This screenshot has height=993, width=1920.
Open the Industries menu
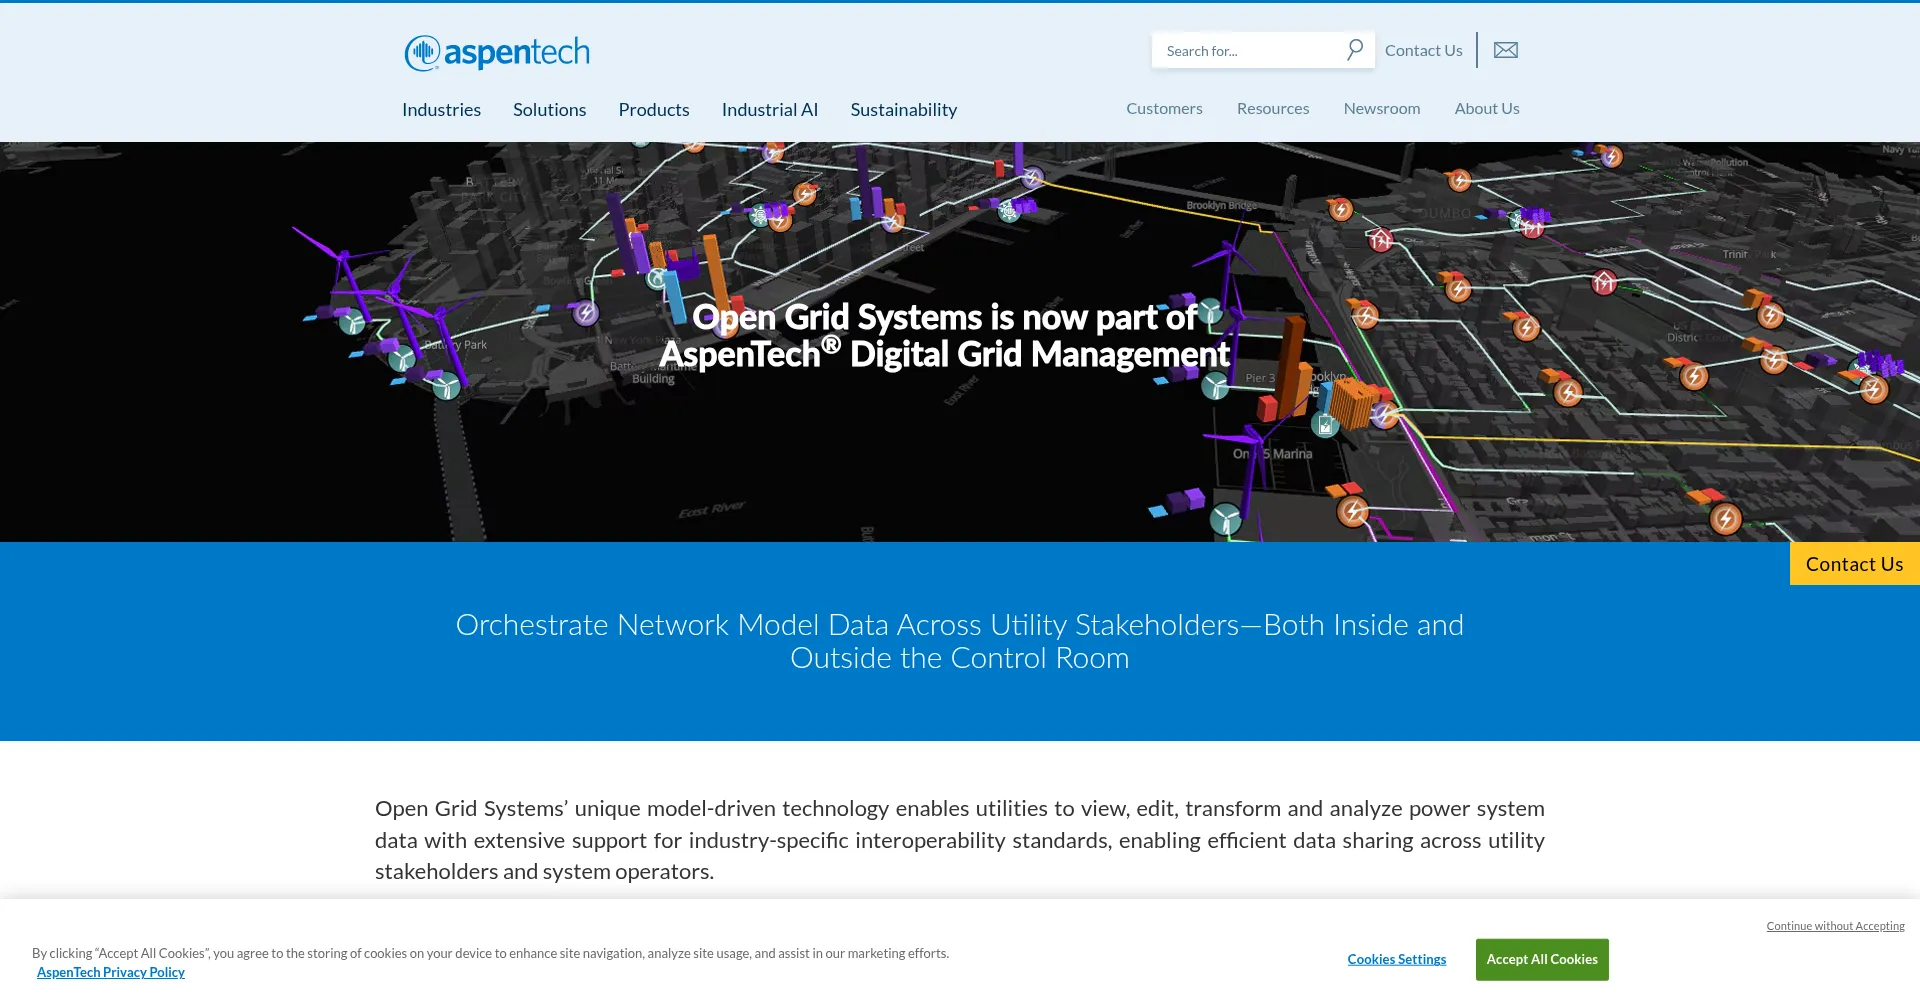pyautogui.click(x=441, y=110)
